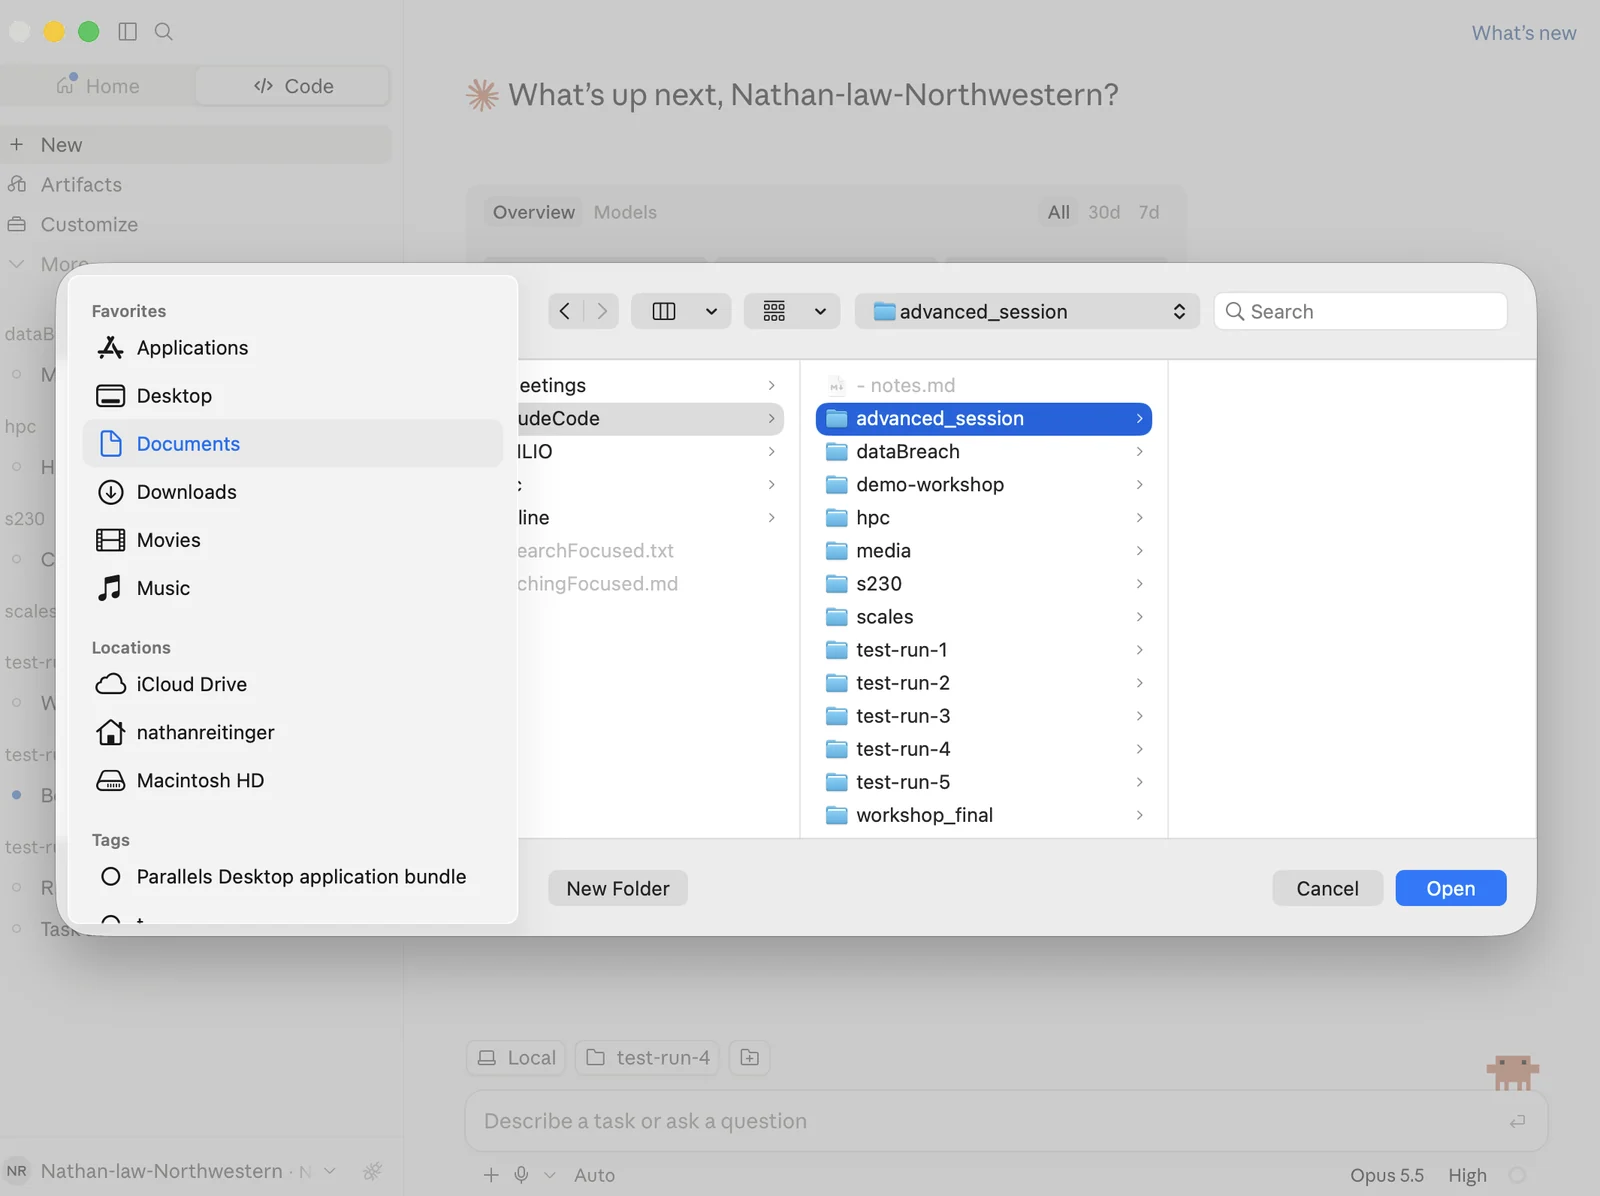Click the search magnifier in title bar
This screenshot has width=1600, height=1196.
point(164,32)
